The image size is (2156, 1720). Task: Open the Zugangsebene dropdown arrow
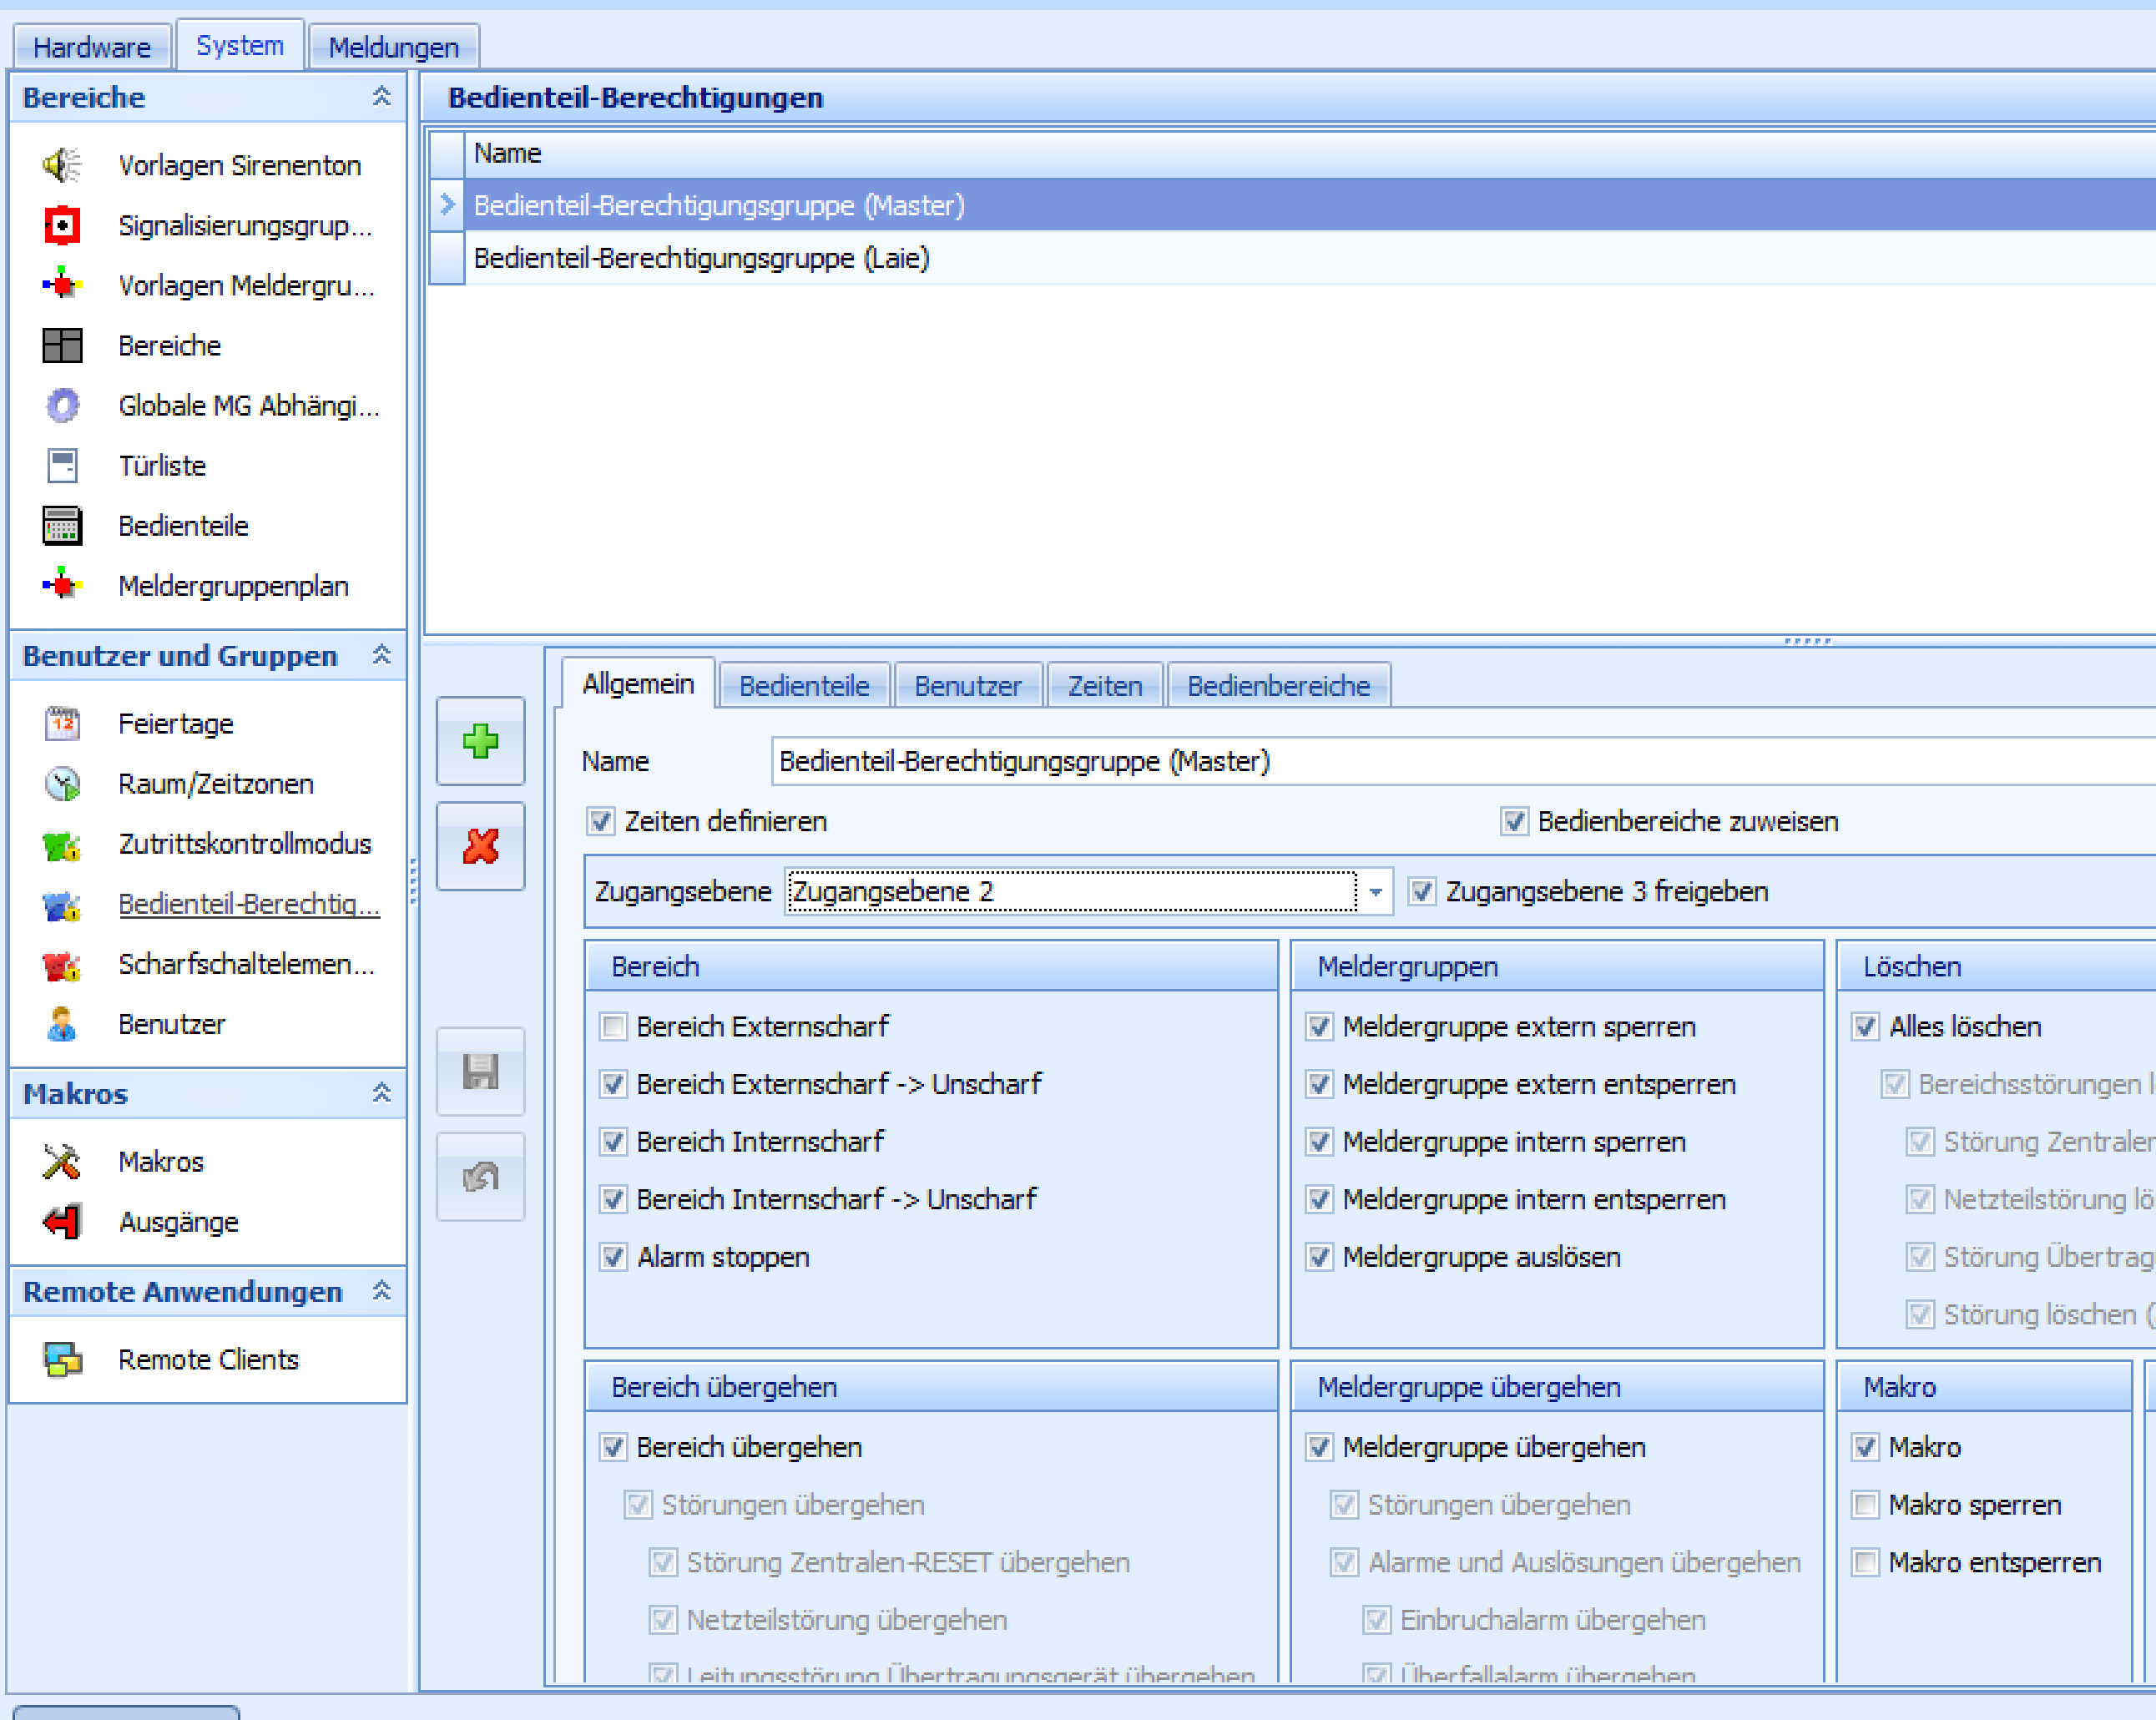[1376, 892]
